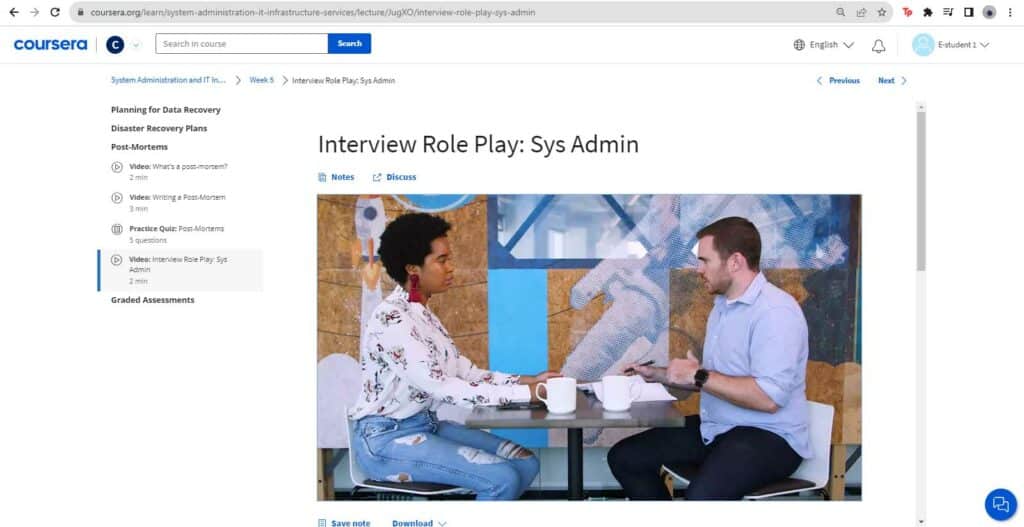Open the Notes for this lecture

click(336, 177)
